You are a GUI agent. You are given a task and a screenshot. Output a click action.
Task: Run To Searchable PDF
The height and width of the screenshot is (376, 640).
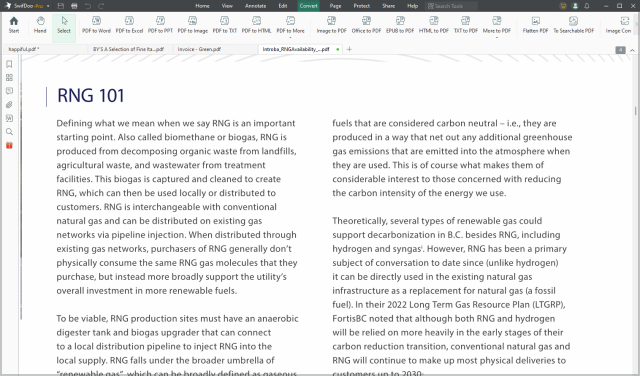point(573,25)
